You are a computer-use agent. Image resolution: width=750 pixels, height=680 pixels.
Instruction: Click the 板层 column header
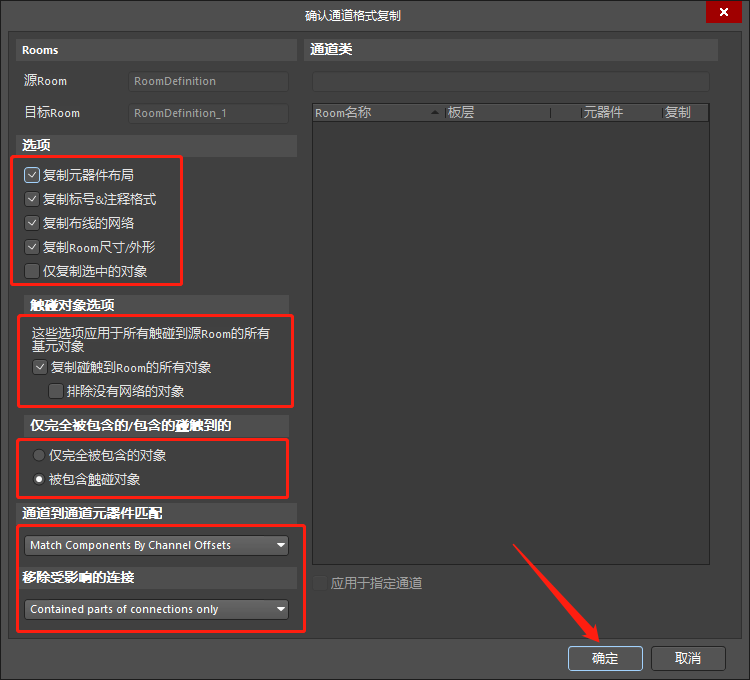(x=498, y=113)
